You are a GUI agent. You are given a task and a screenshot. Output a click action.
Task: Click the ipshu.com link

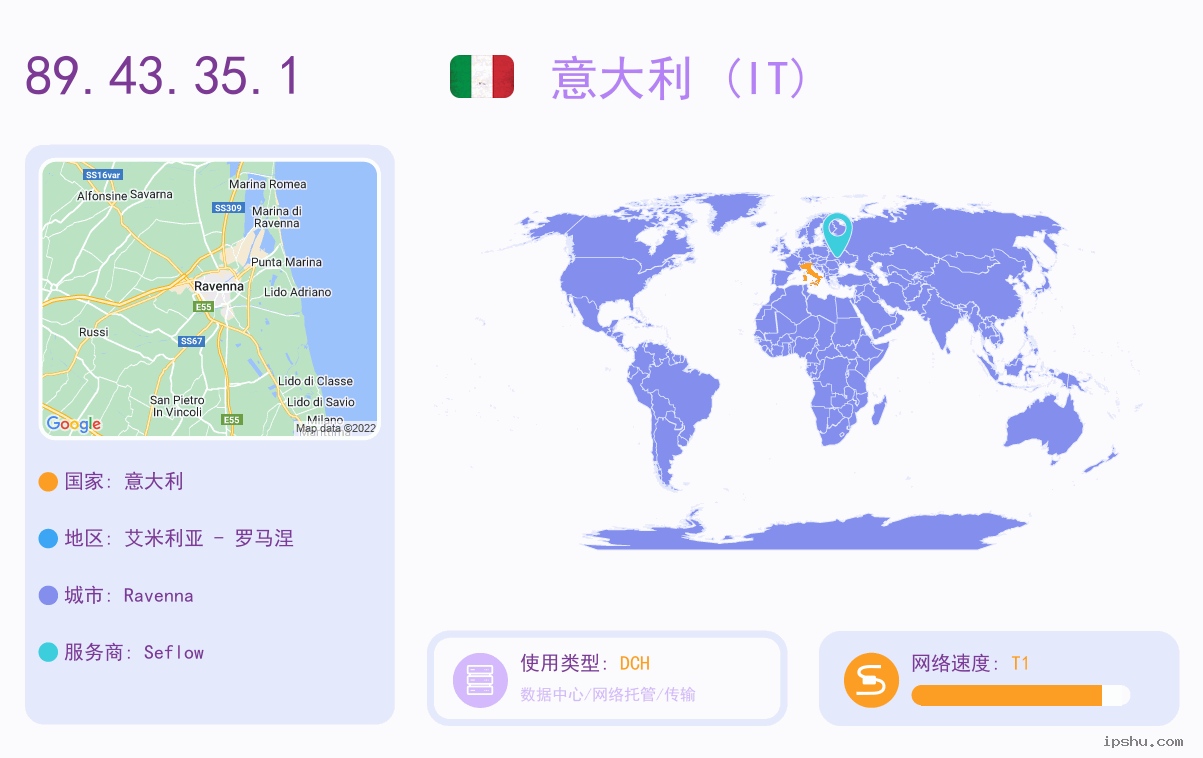(1143, 741)
